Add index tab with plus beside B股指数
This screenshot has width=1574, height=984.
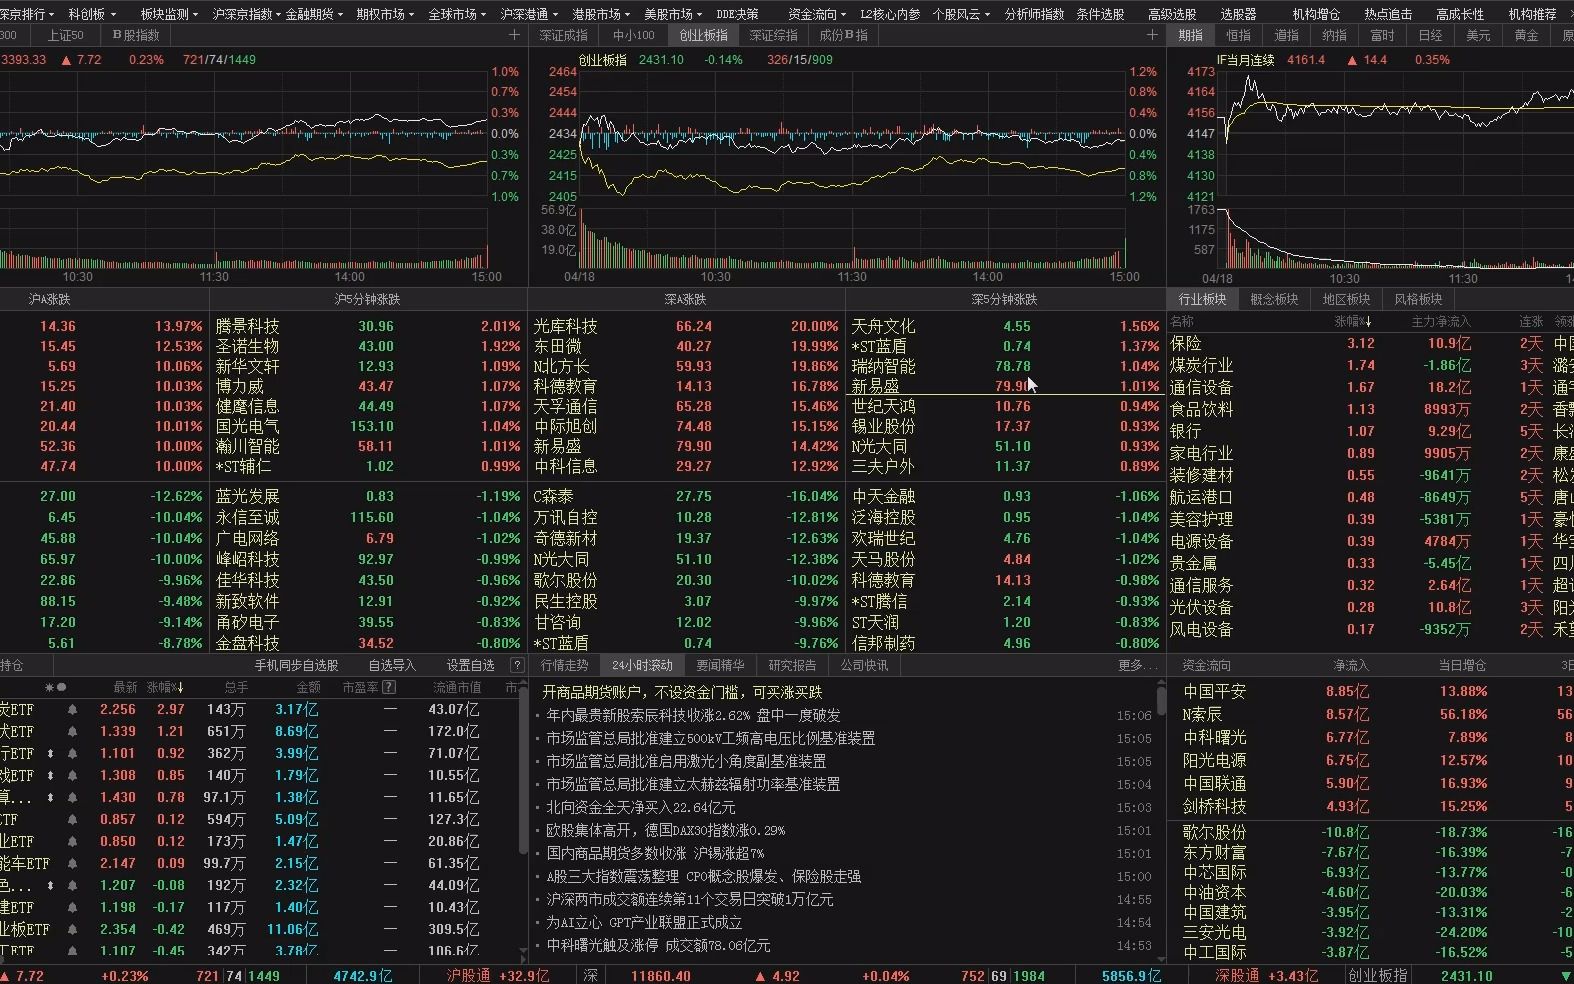515,35
